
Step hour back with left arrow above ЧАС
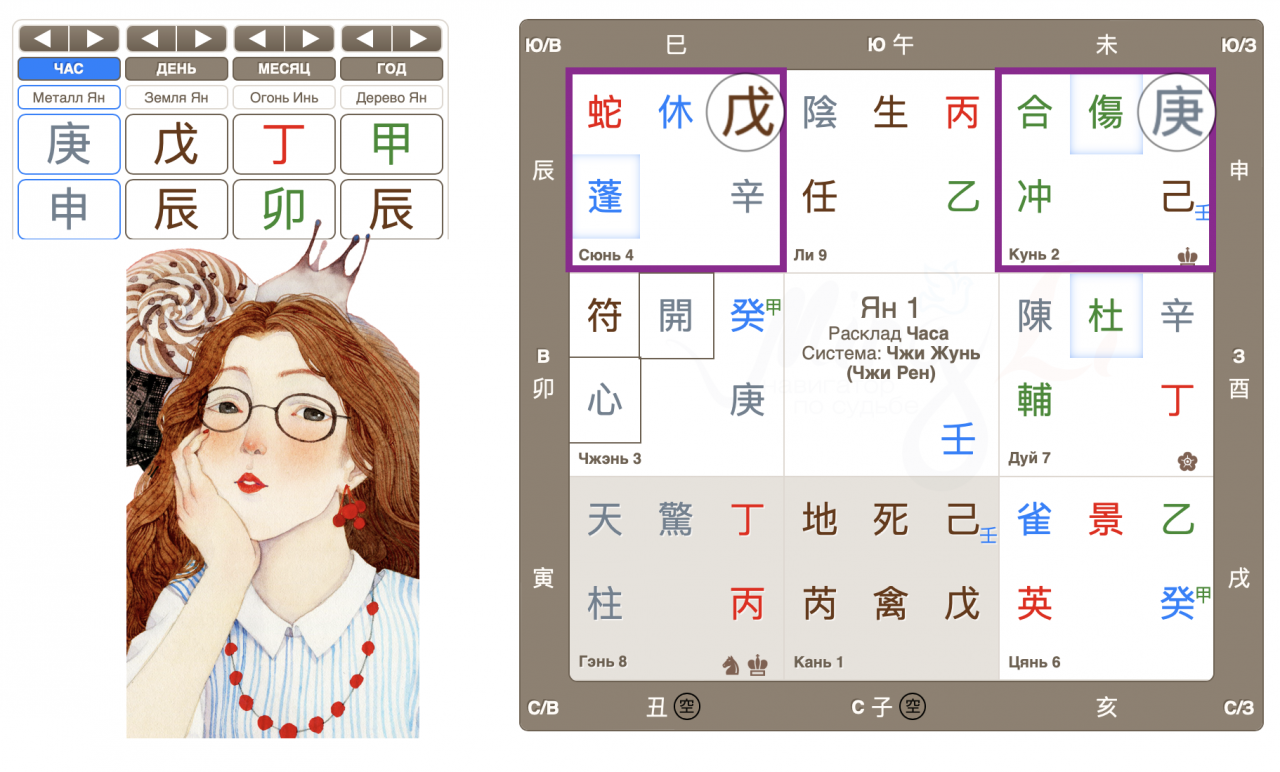pyautogui.click(x=43, y=39)
